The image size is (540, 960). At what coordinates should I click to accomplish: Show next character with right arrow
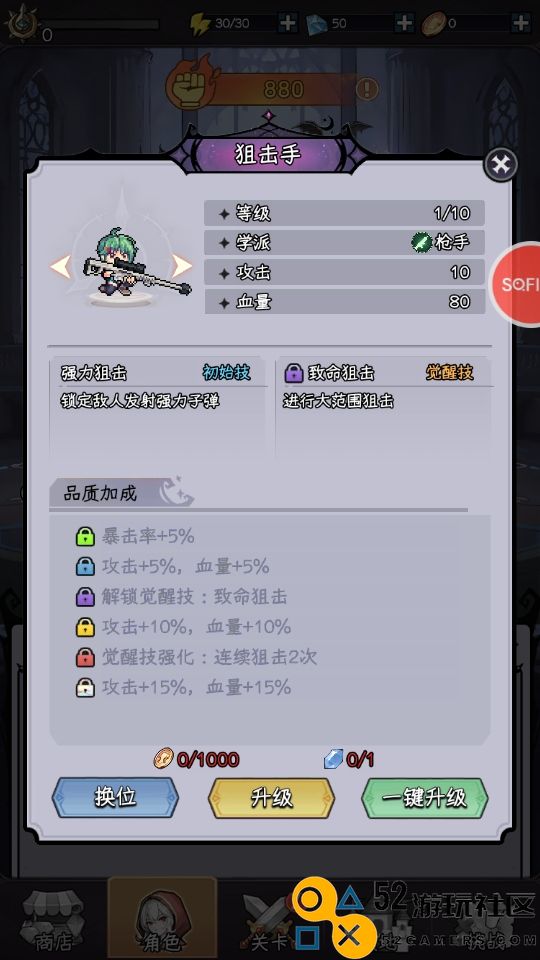(x=182, y=266)
